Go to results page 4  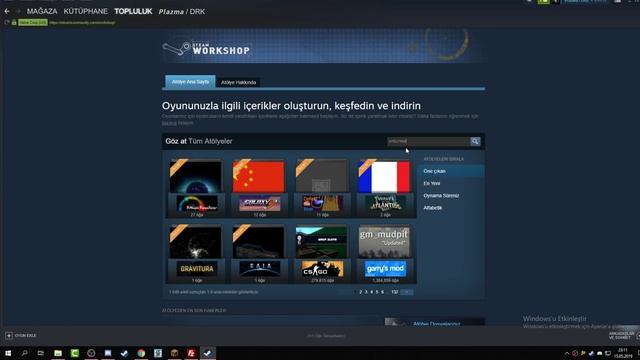click(371, 292)
